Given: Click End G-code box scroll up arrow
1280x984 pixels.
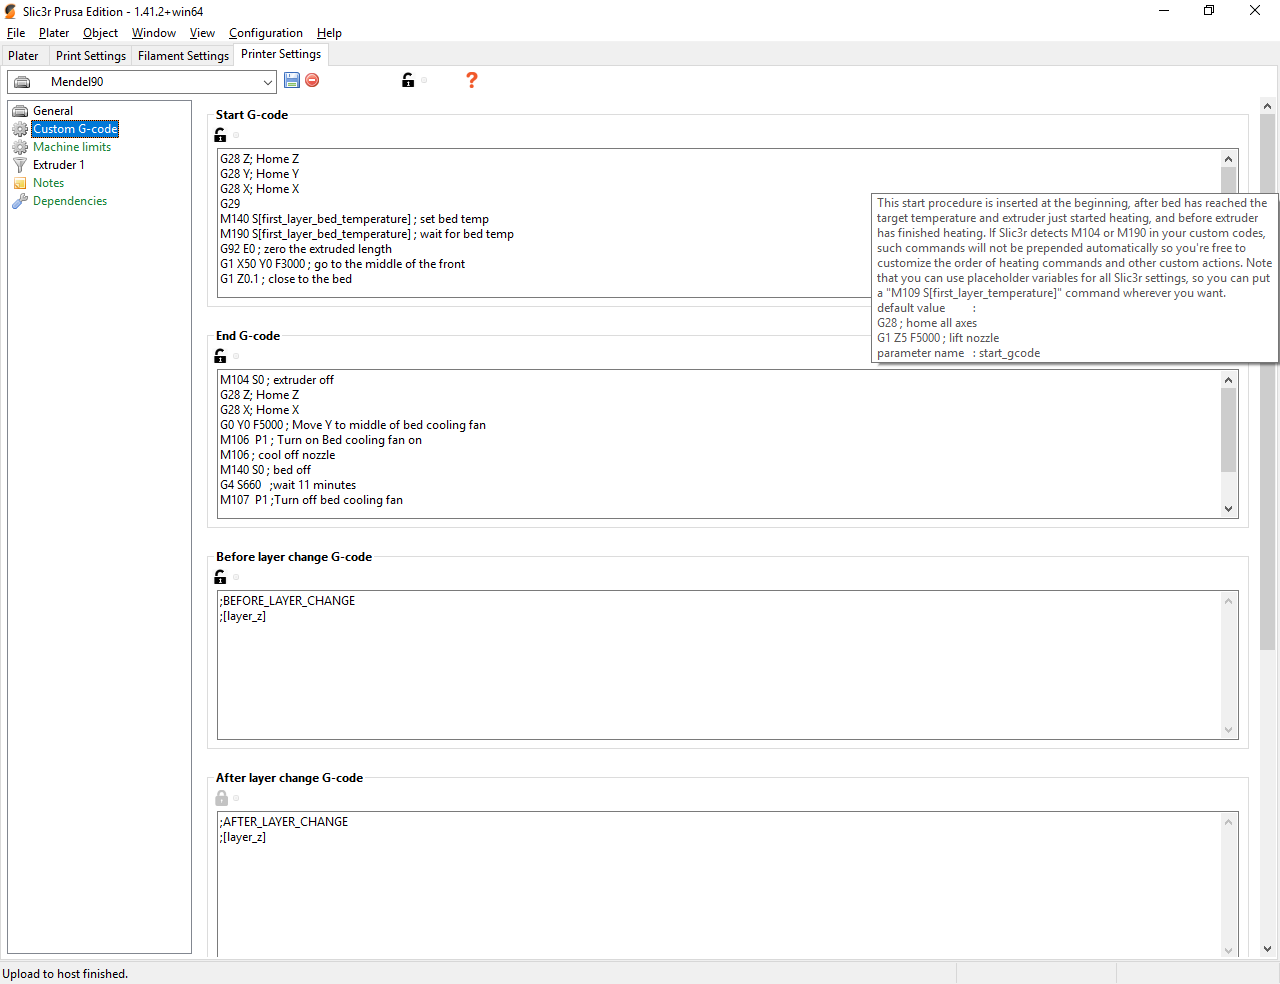Looking at the screenshot, I should click(x=1228, y=379).
